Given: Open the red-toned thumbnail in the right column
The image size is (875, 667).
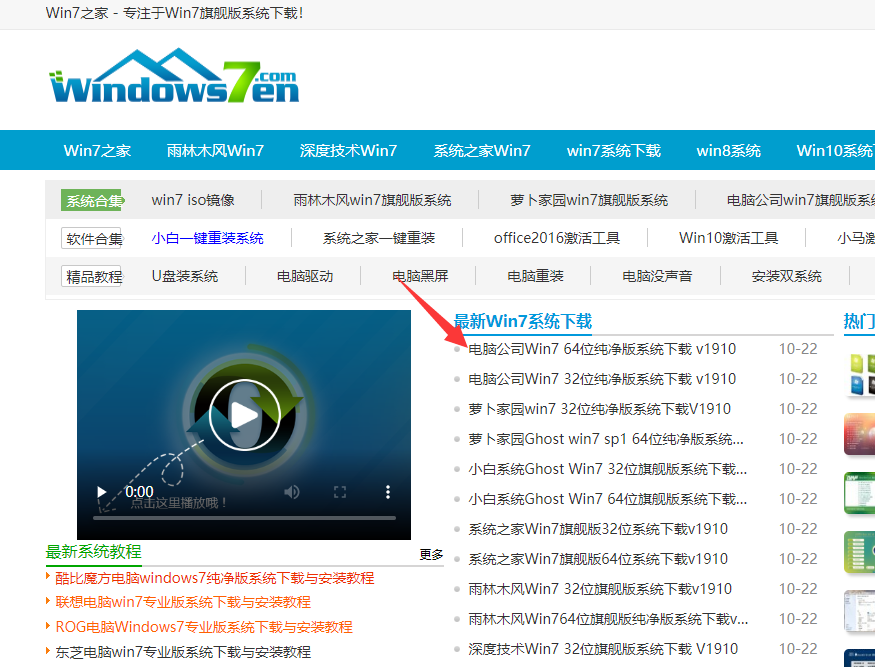Looking at the screenshot, I should [859, 434].
